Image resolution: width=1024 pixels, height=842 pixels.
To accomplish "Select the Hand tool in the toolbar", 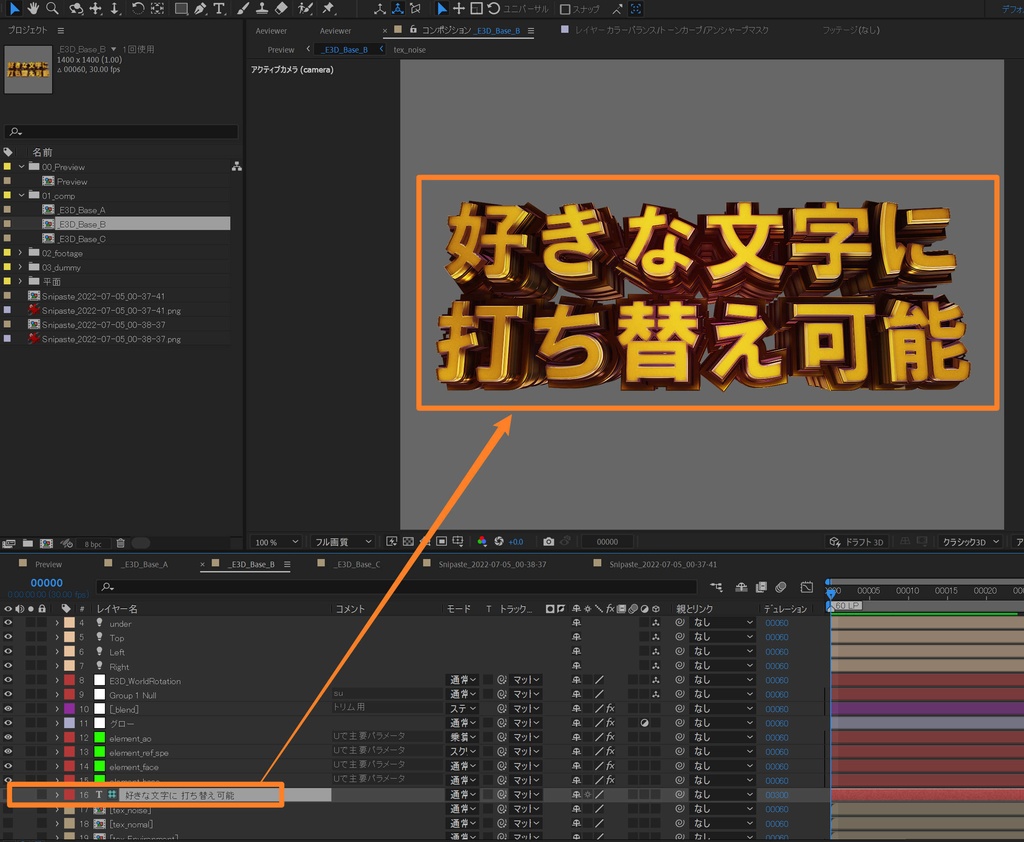I will 33,8.
